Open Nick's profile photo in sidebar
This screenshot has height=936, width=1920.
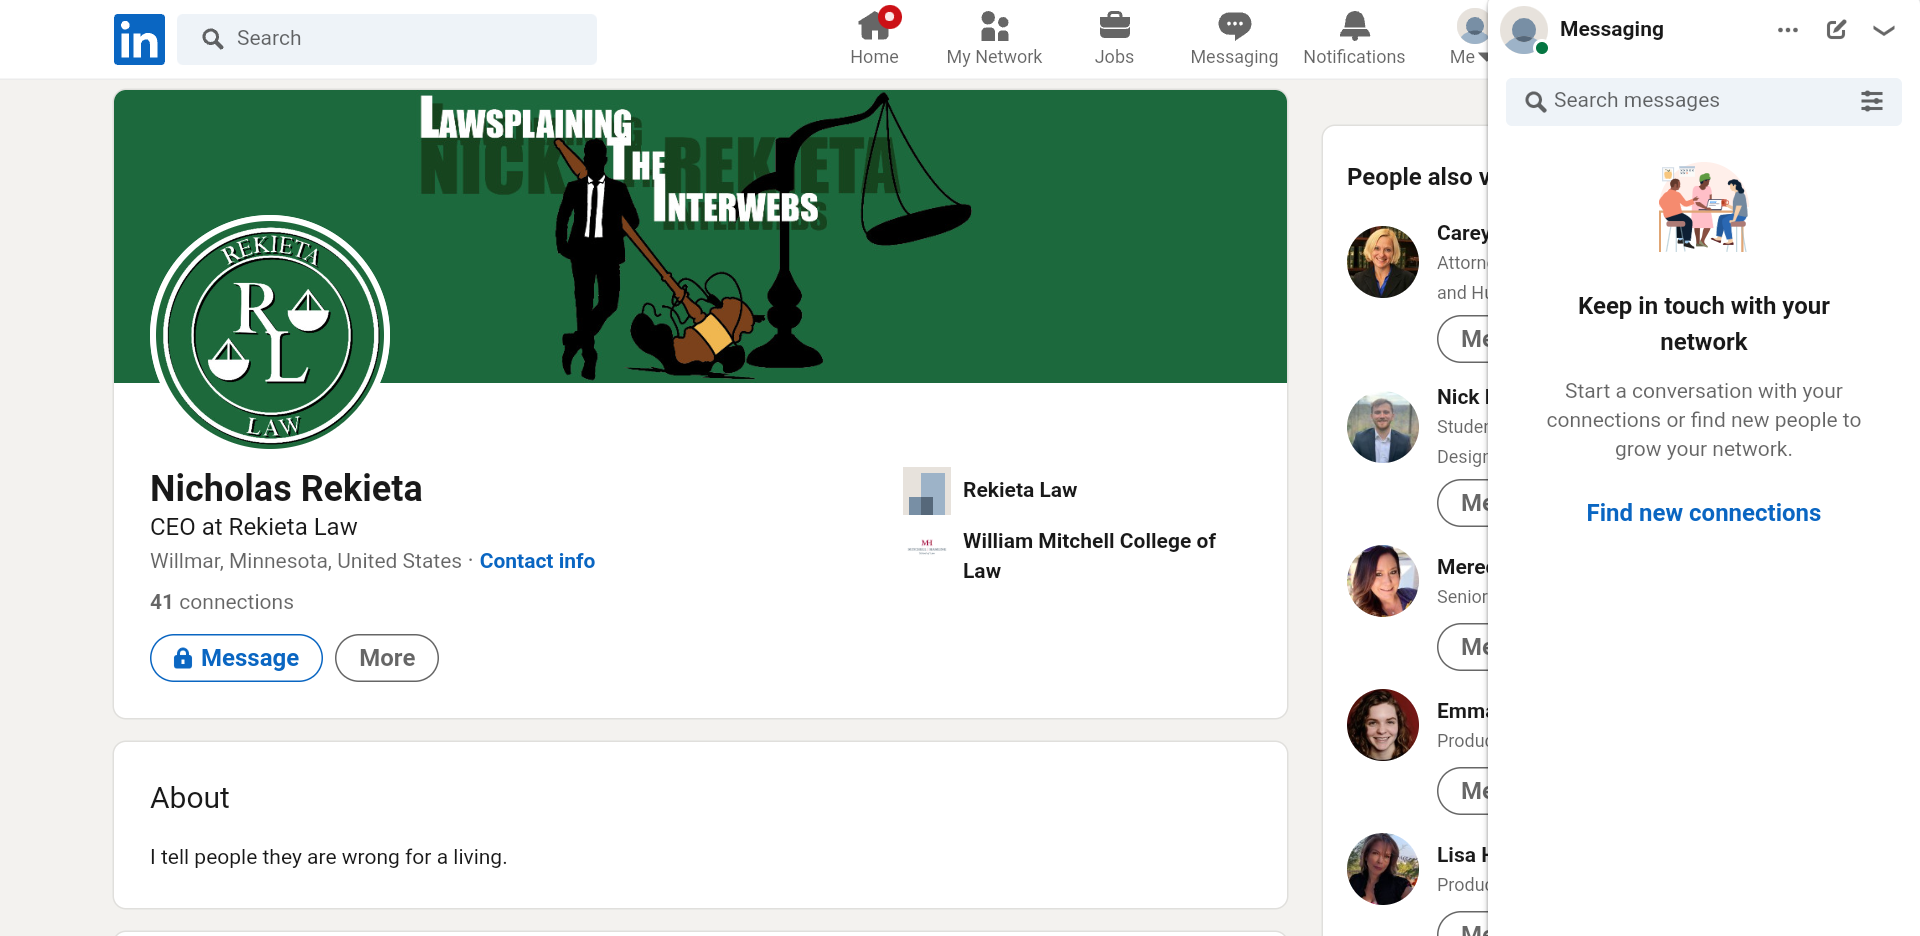click(x=1383, y=427)
